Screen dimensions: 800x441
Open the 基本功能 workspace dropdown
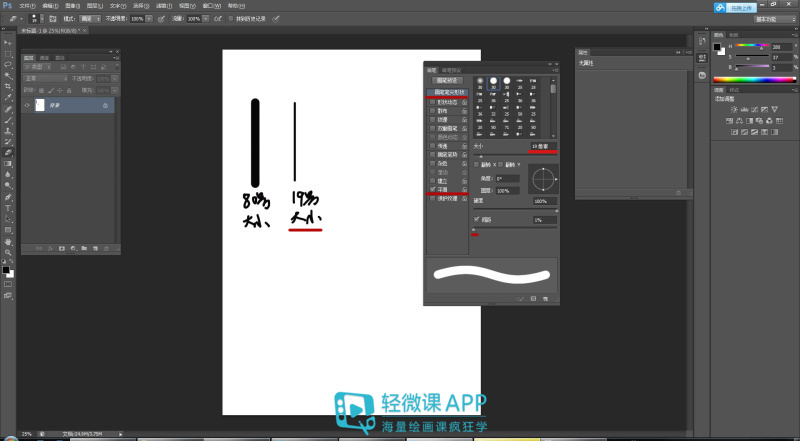(x=768, y=18)
